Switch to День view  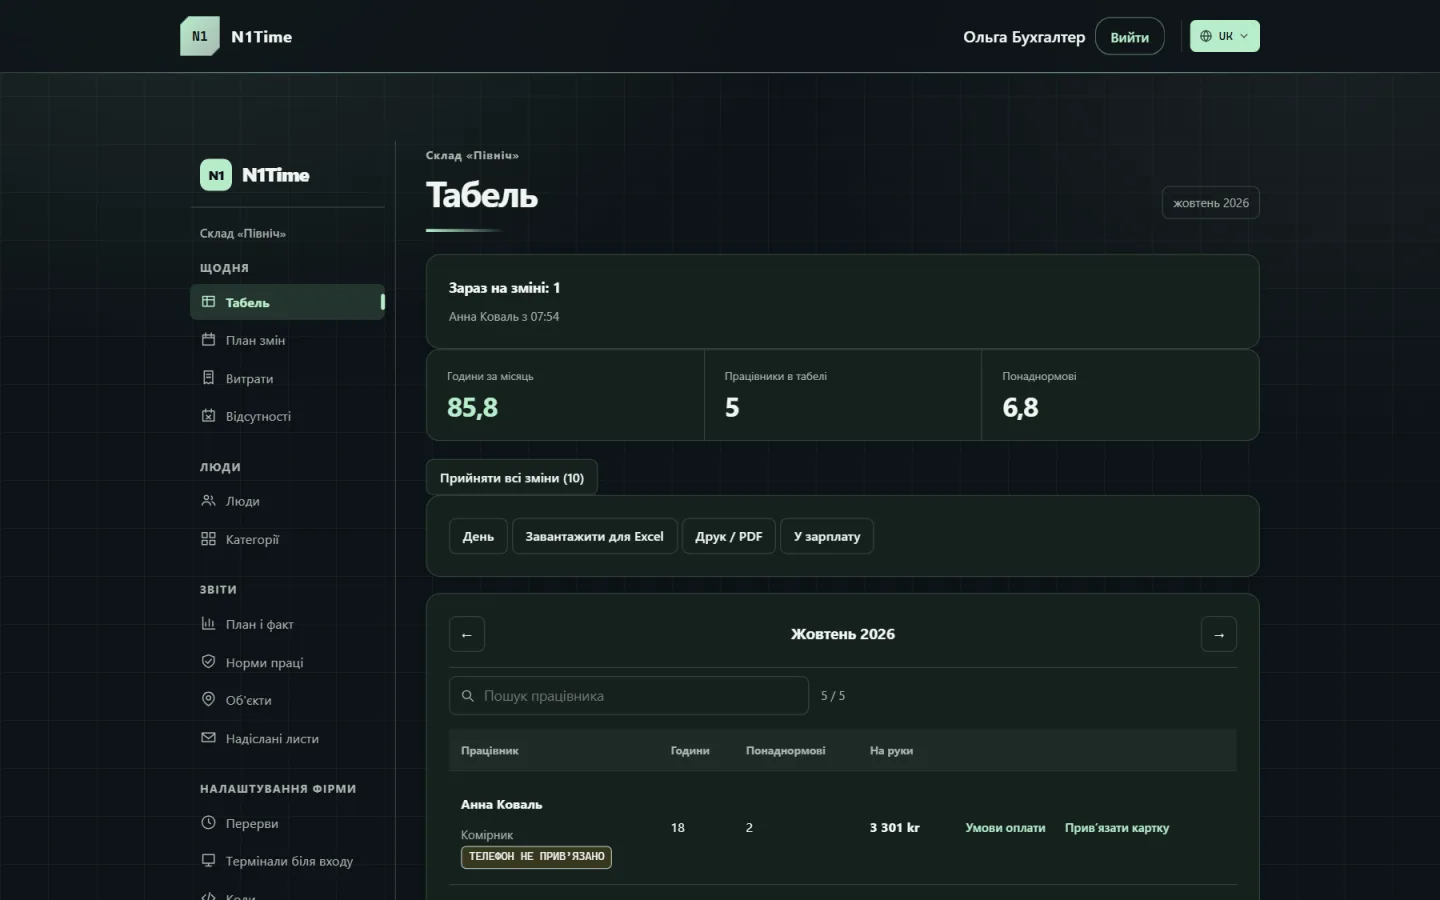pyautogui.click(x=478, y=536)
